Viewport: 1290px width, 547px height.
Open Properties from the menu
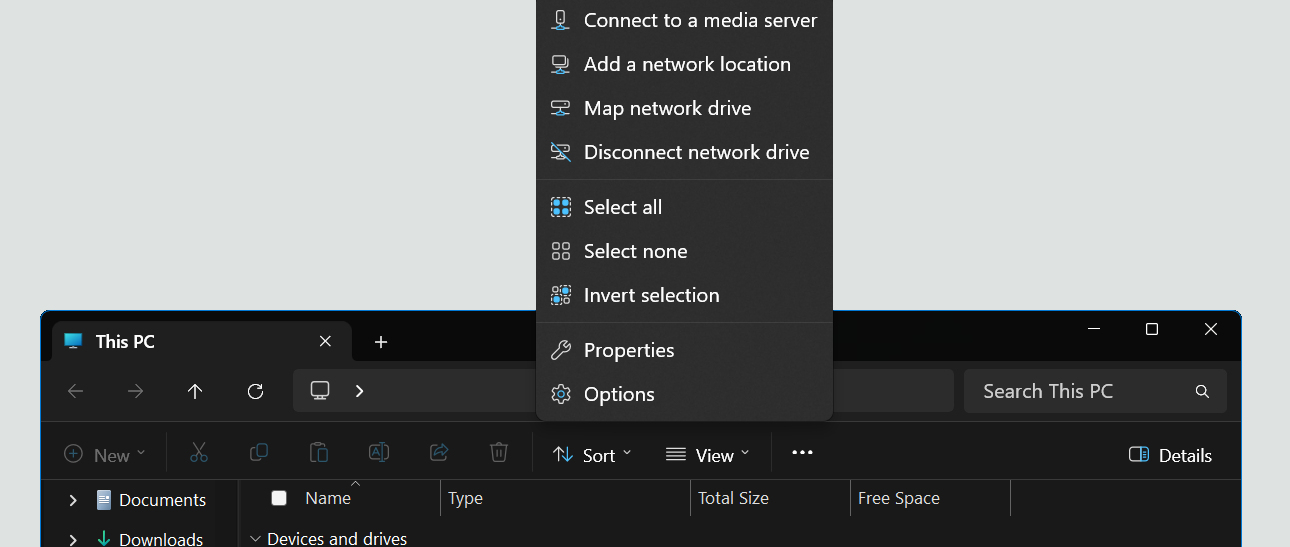(684, 350)
